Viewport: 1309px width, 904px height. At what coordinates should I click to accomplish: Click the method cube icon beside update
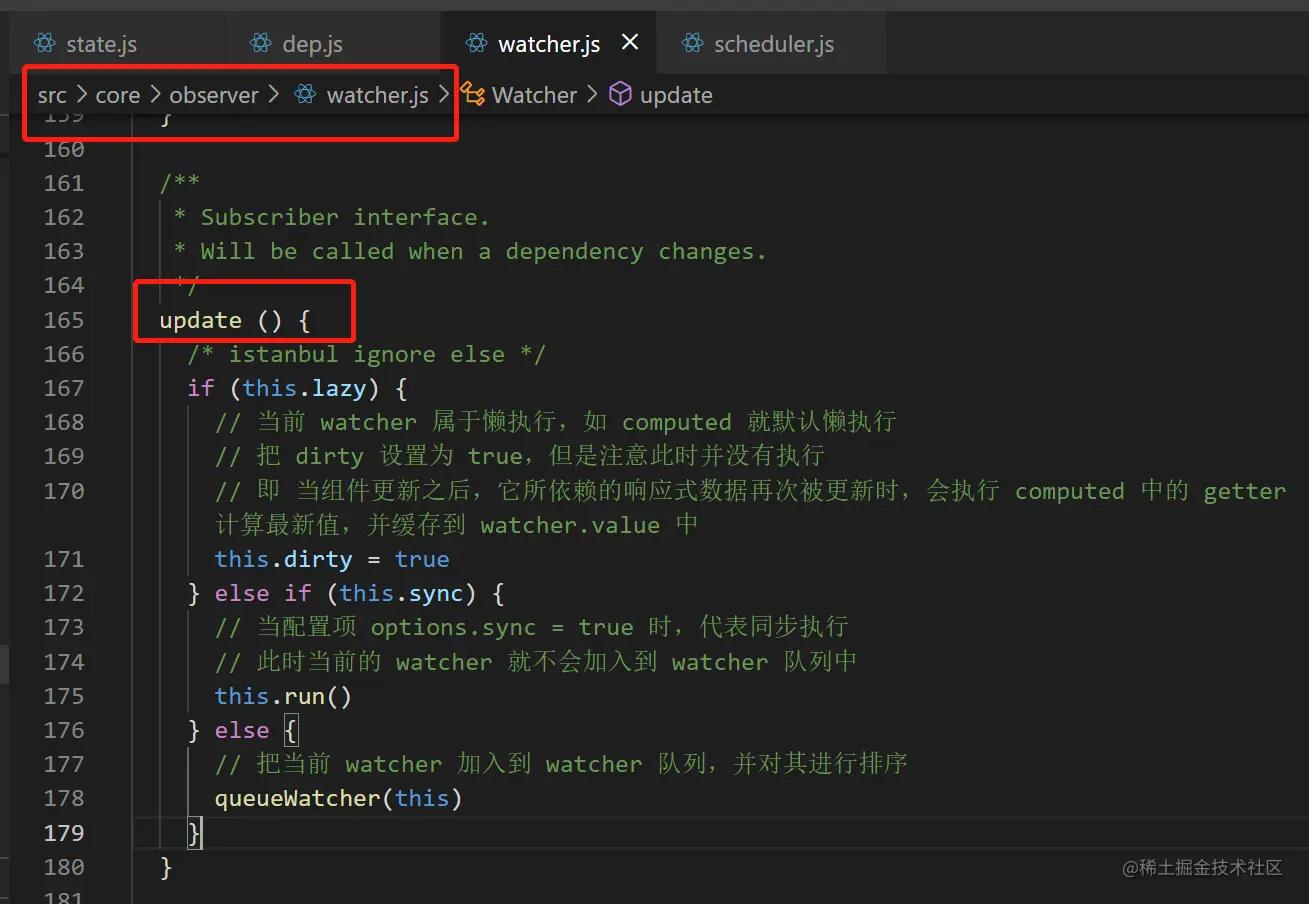[x=620, y=95]
